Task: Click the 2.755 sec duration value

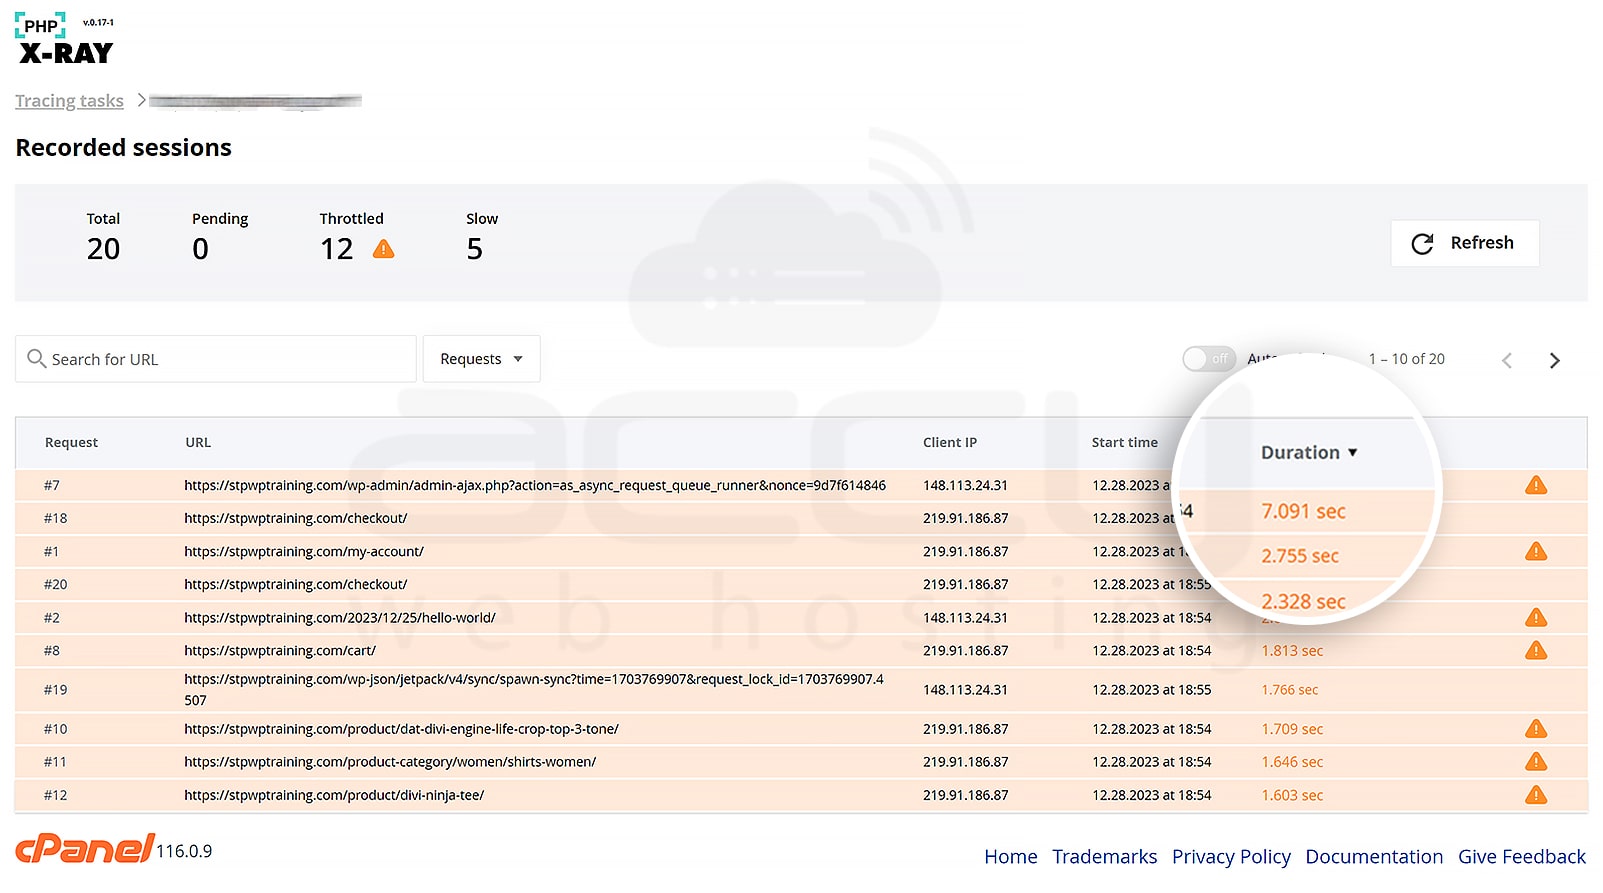Action: coord(1299,557)
